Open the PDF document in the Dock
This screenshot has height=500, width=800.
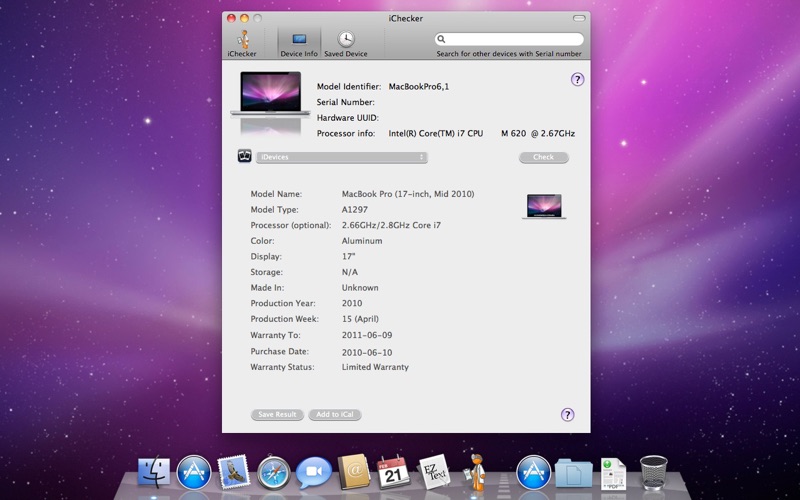coord(613,473)
